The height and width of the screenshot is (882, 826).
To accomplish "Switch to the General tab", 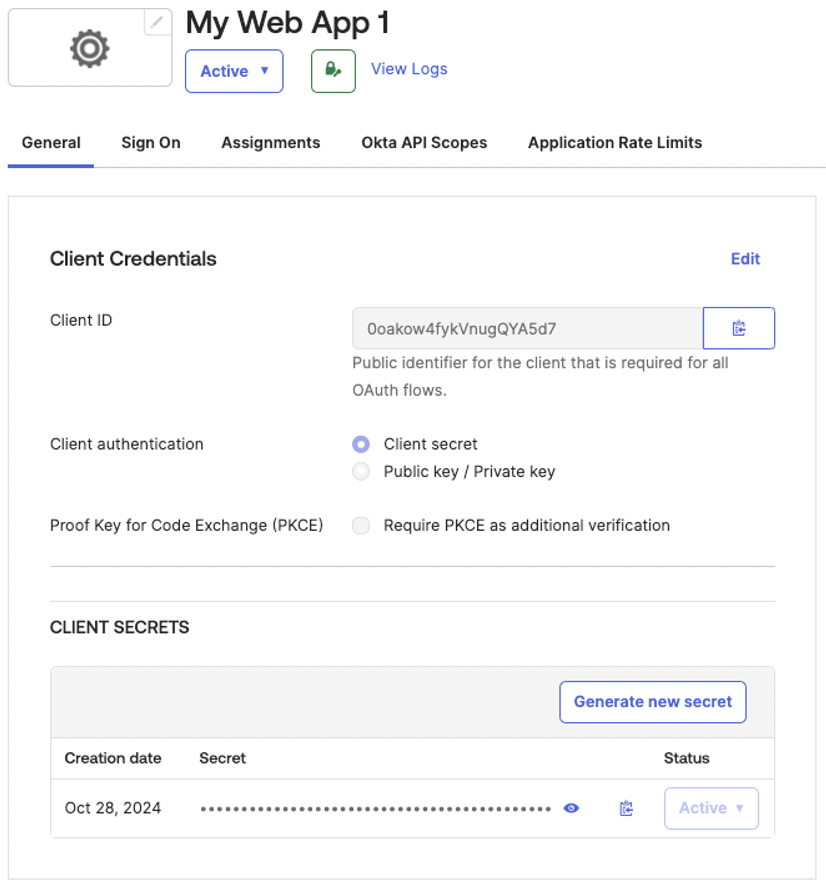I will [x=51, y=143].
